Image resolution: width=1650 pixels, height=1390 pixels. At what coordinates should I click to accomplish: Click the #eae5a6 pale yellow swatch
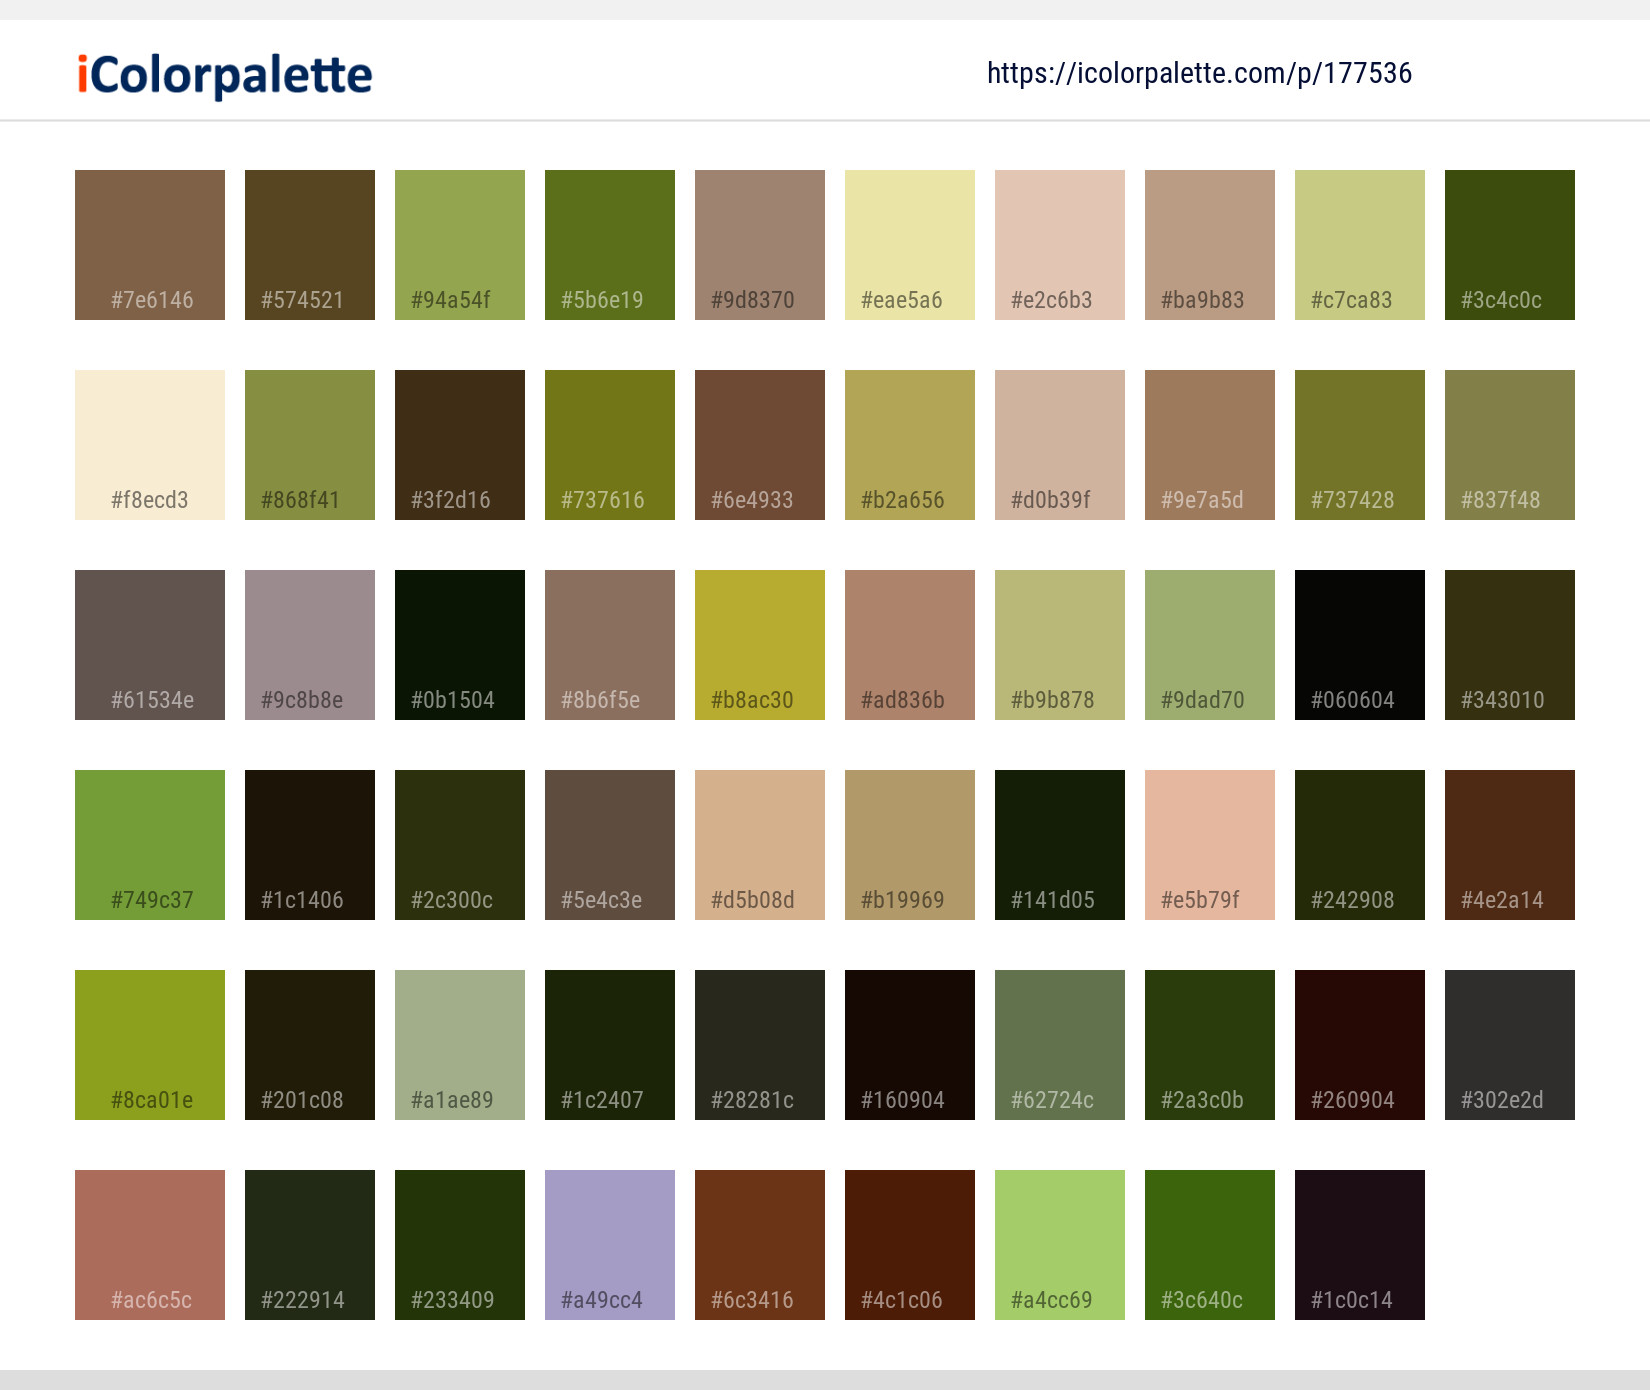909,244
